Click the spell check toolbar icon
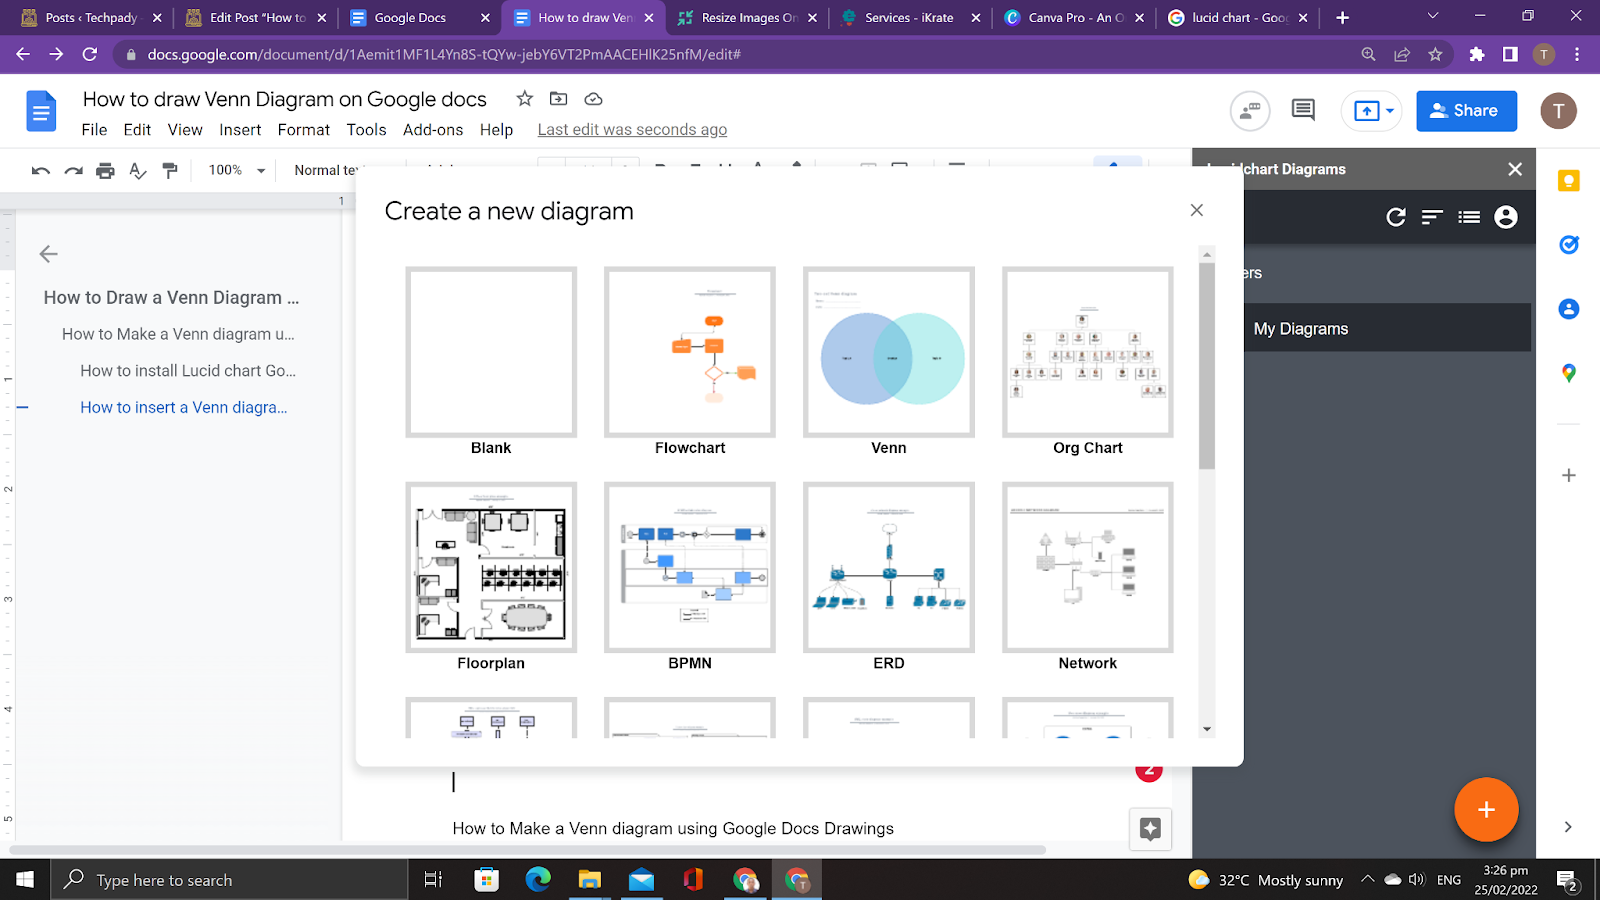 138,171
